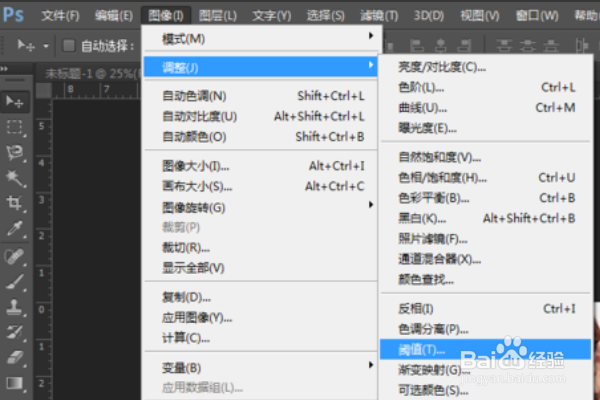Open 色相/饱和度(H) adjustment
This screenshot has height=400, width=600.
486,178
